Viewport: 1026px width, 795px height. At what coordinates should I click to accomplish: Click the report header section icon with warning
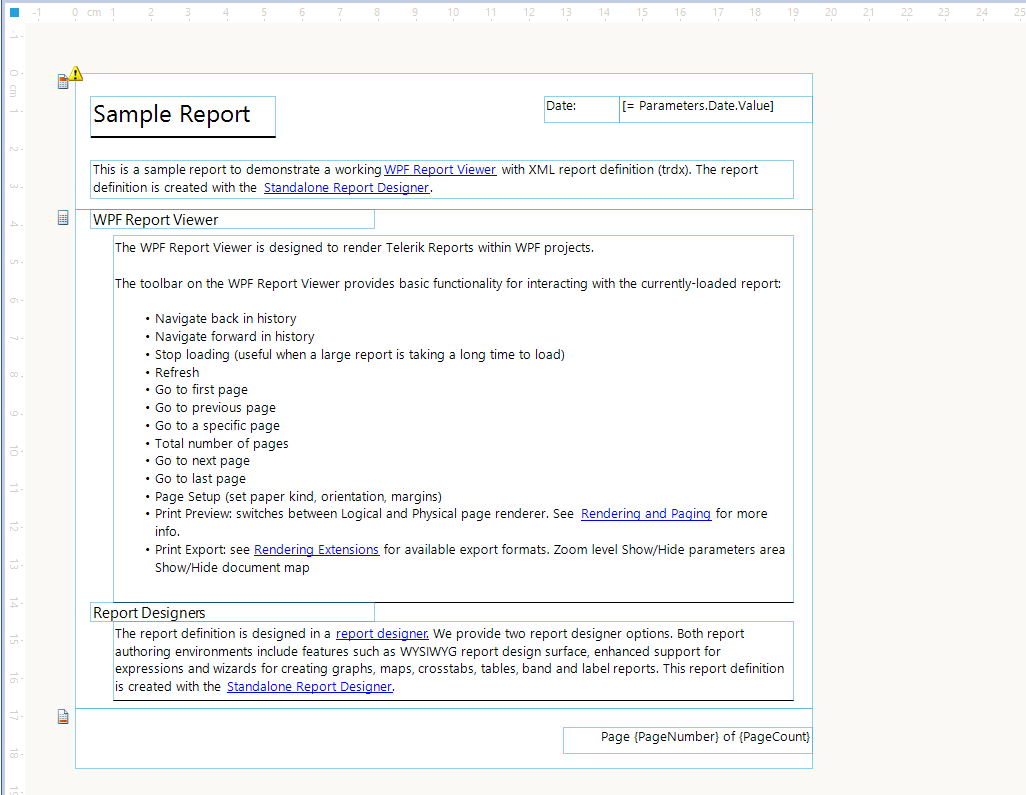tap(63, 82)
